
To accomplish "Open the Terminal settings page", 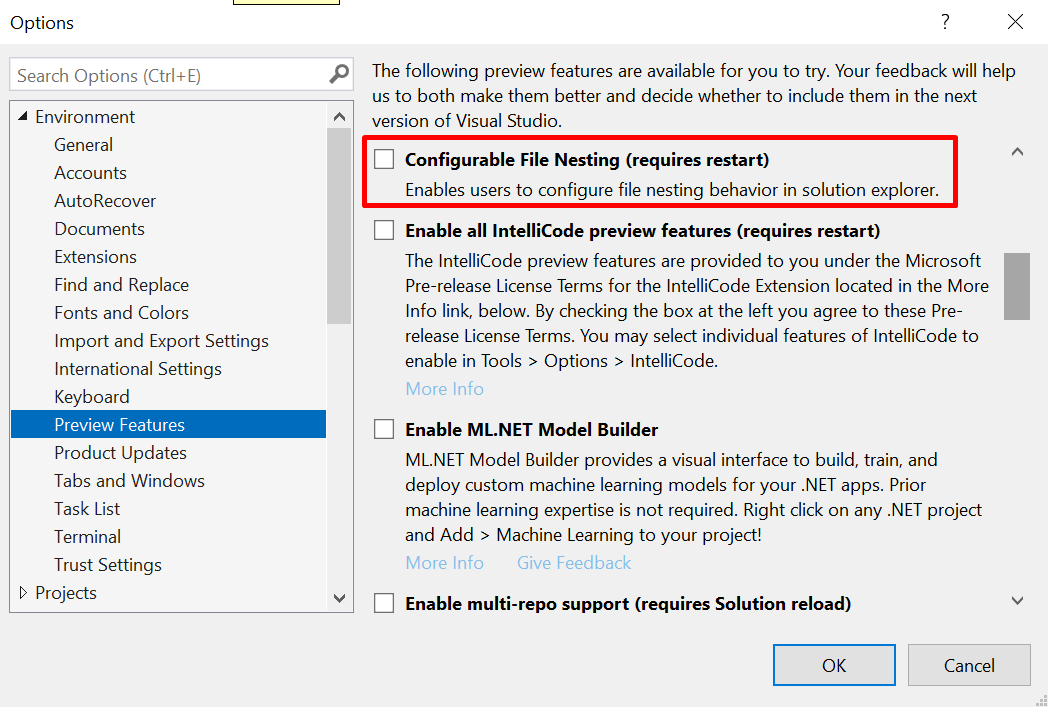I will 87,536.
